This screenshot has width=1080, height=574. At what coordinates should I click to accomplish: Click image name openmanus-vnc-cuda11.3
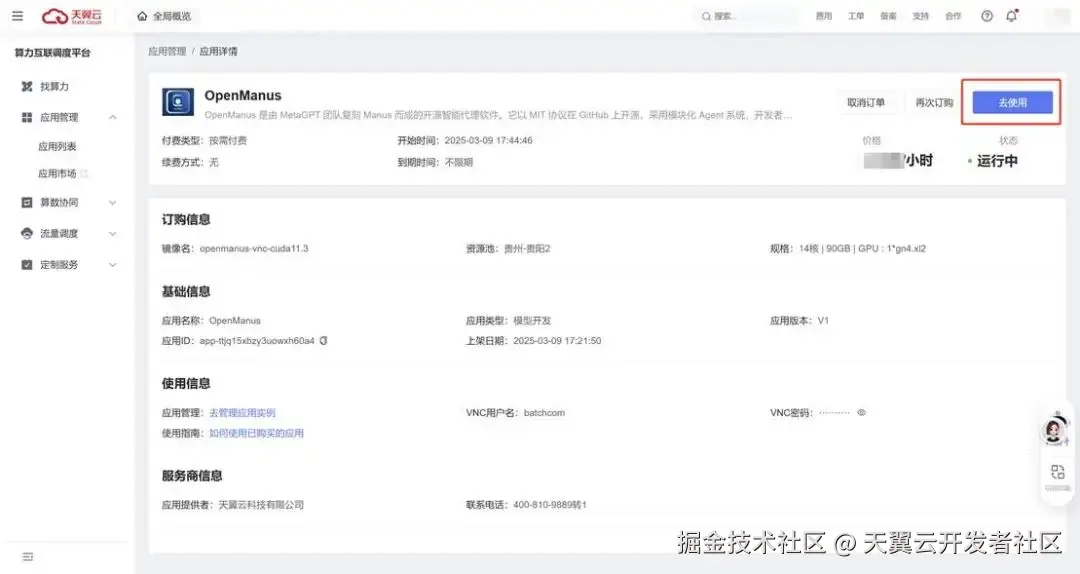click(254, 249)
